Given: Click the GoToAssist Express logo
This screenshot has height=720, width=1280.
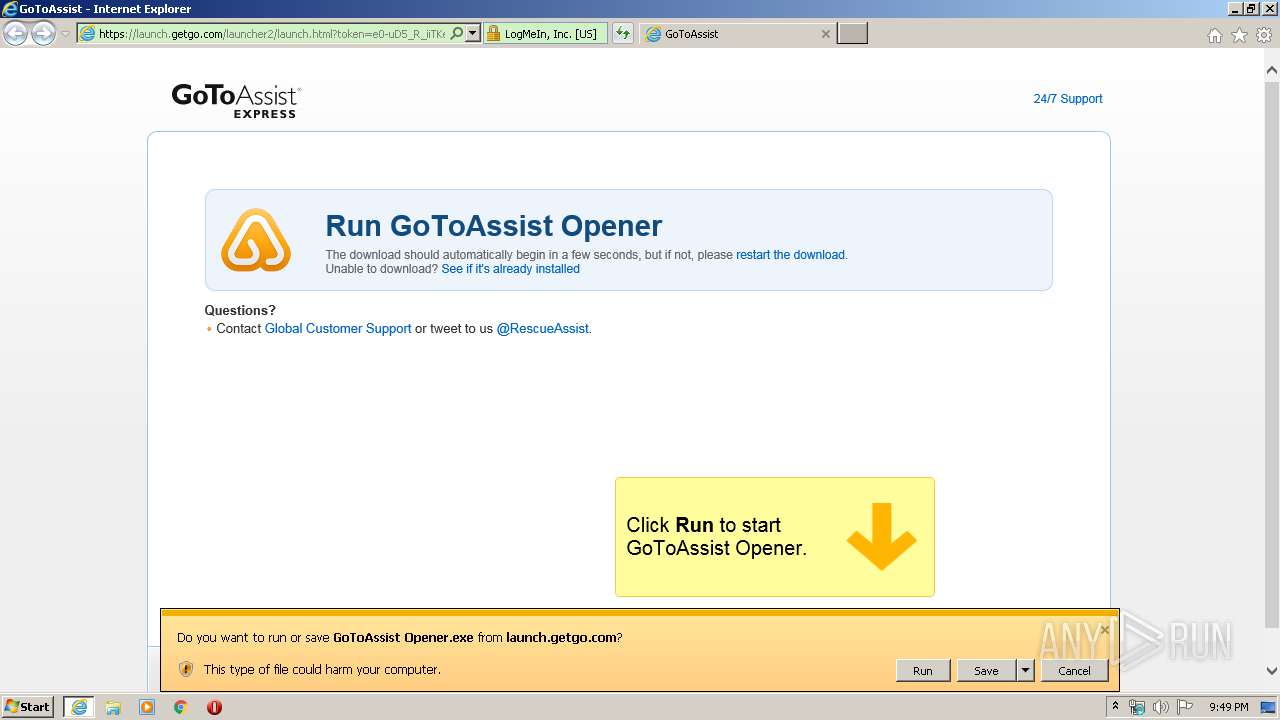Looking at the screenshot, I should pyautogui.click(x=236, y=101).
